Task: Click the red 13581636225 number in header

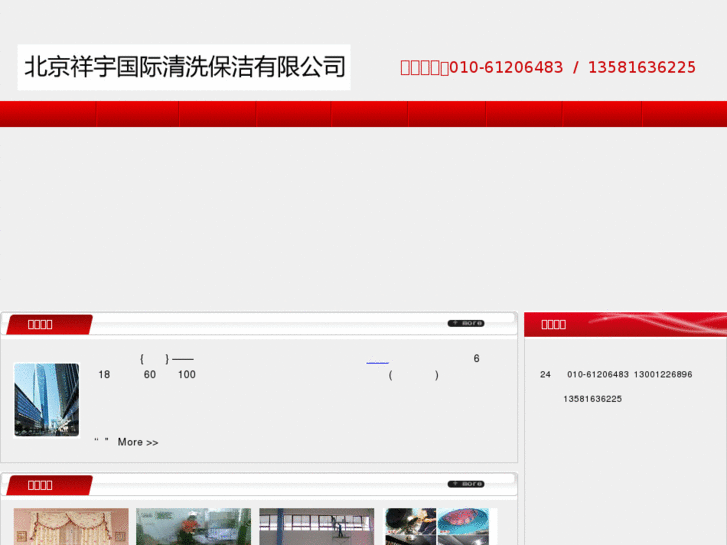Action: coord(642,68)
